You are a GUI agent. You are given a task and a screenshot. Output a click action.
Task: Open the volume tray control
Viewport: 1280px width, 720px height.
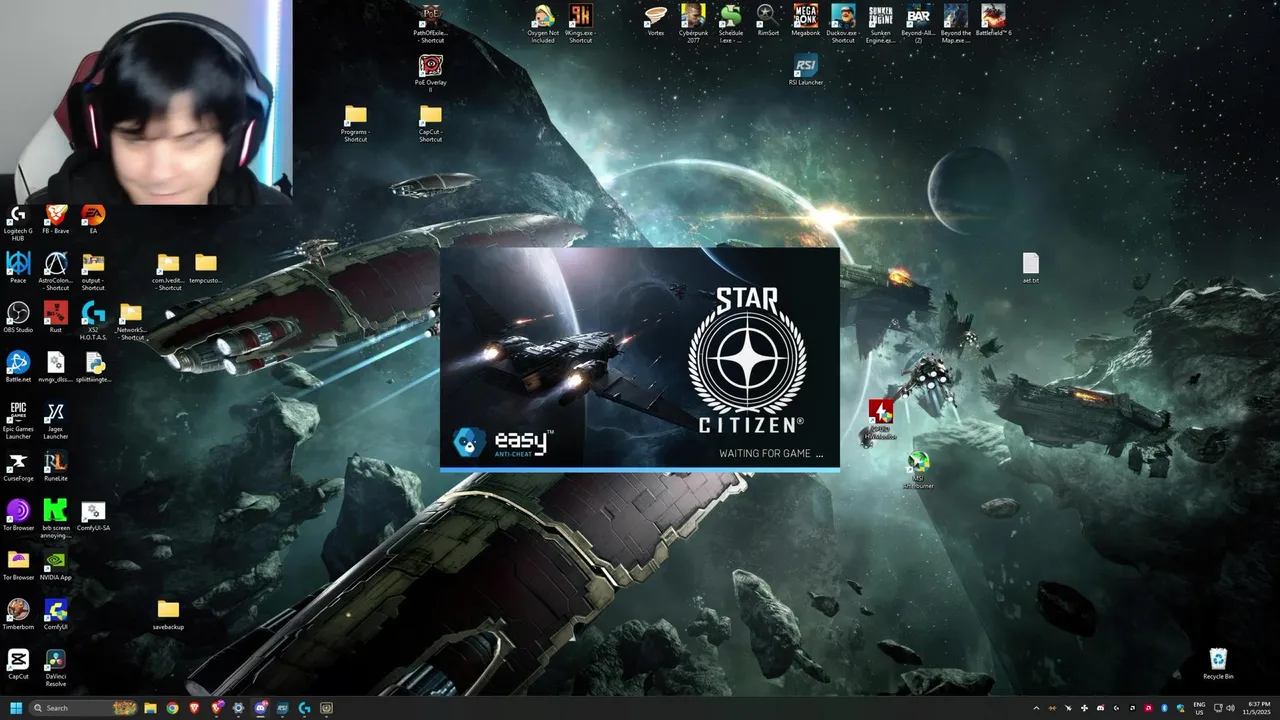coord(1229,708)
